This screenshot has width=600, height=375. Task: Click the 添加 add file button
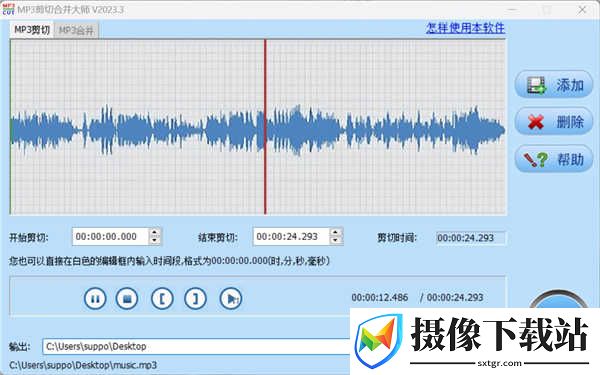[x=554, y=85]
